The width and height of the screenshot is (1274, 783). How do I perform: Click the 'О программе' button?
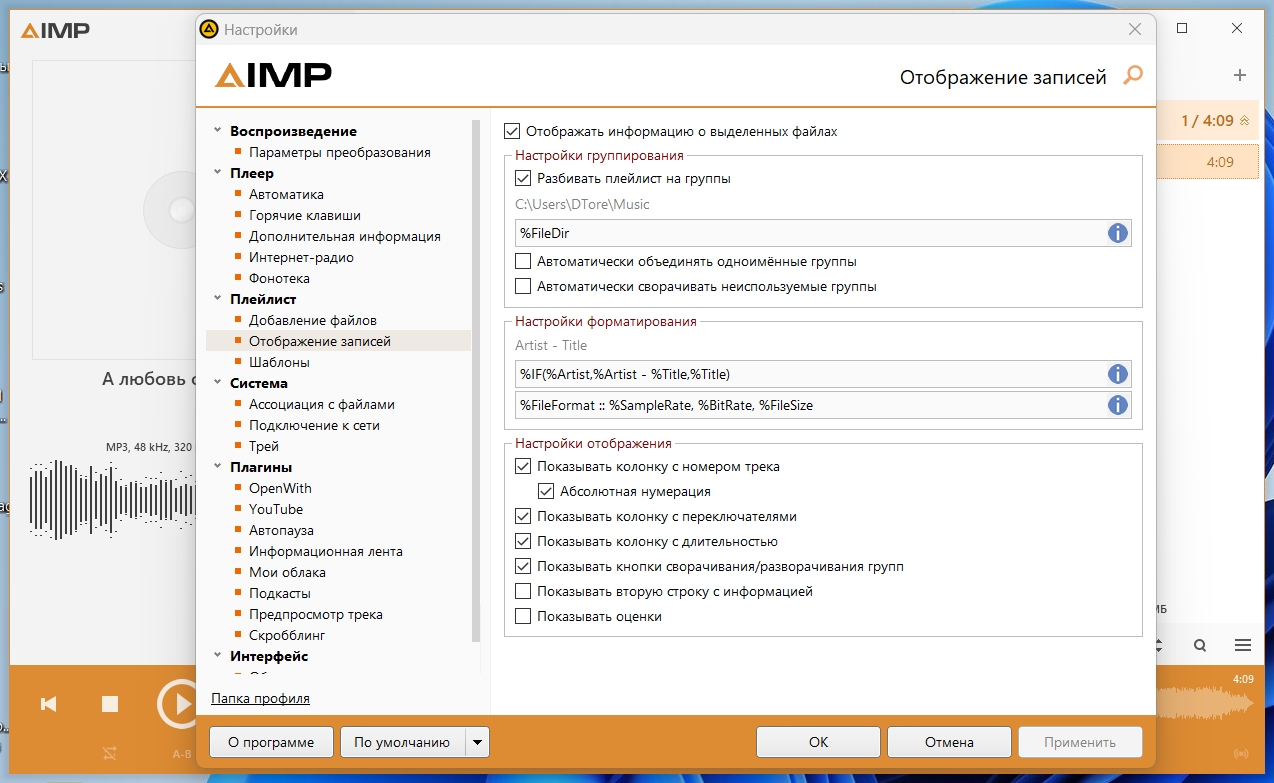pyautogui.click(x=271, y=743)
